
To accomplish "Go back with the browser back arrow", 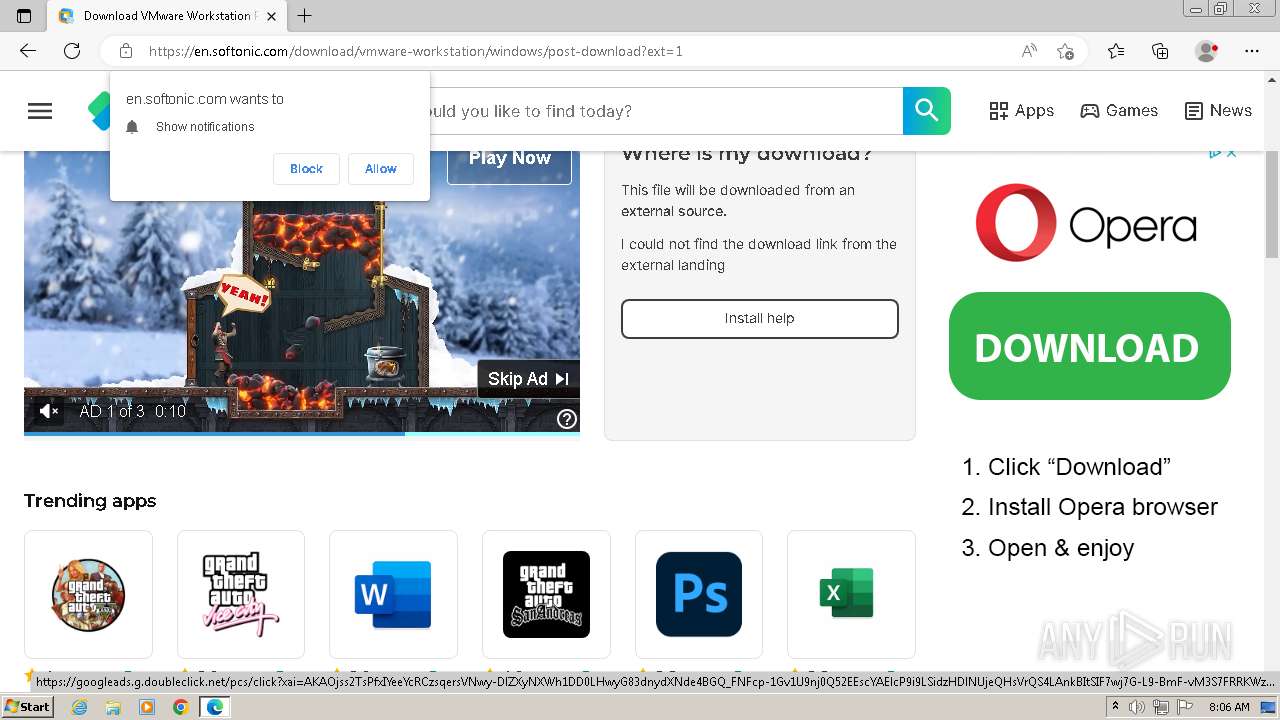I will pyautogui.click(x=28, y=51).
